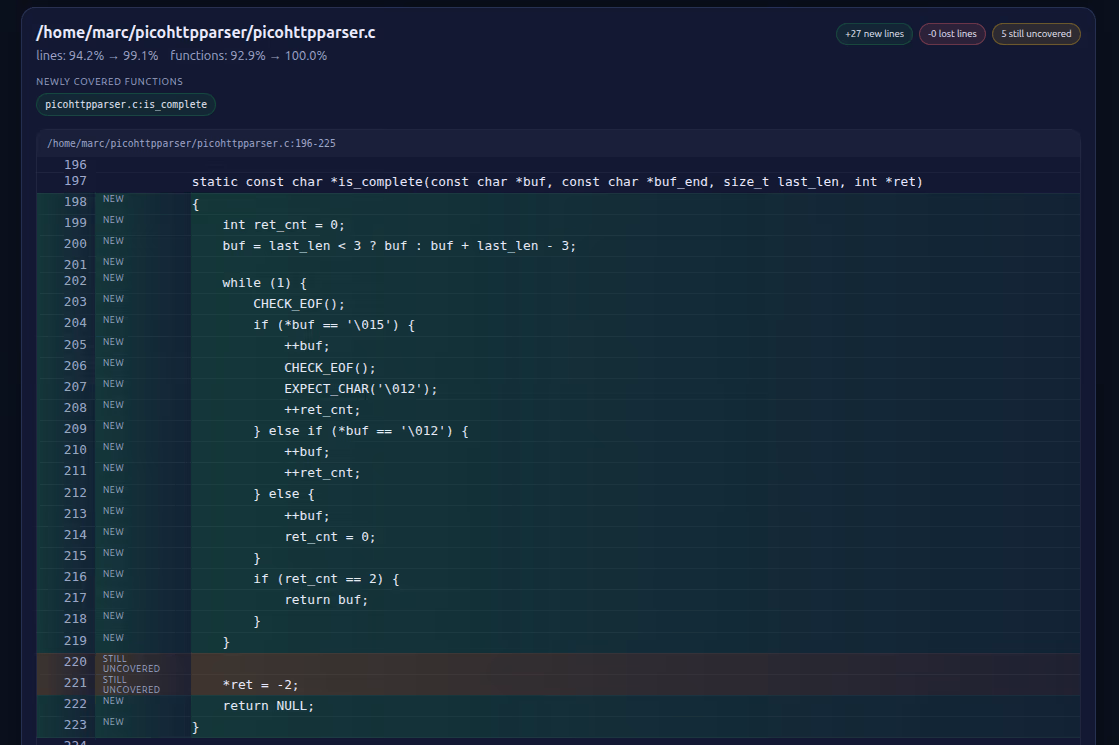Click the NEW label on line 198
Viewport: 1119px width, 745px height.
(113, 199)
